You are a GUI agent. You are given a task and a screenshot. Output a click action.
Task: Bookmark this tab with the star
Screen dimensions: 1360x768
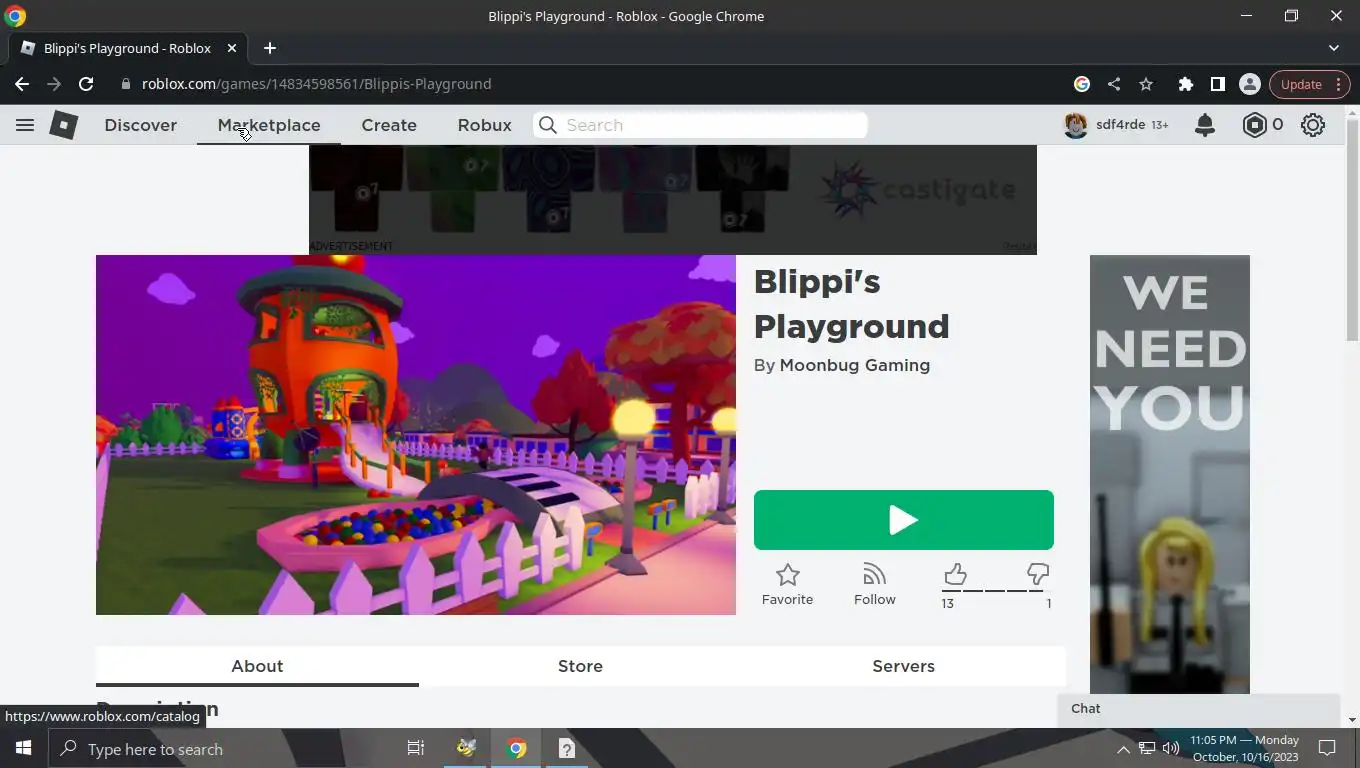(1146, 84)
